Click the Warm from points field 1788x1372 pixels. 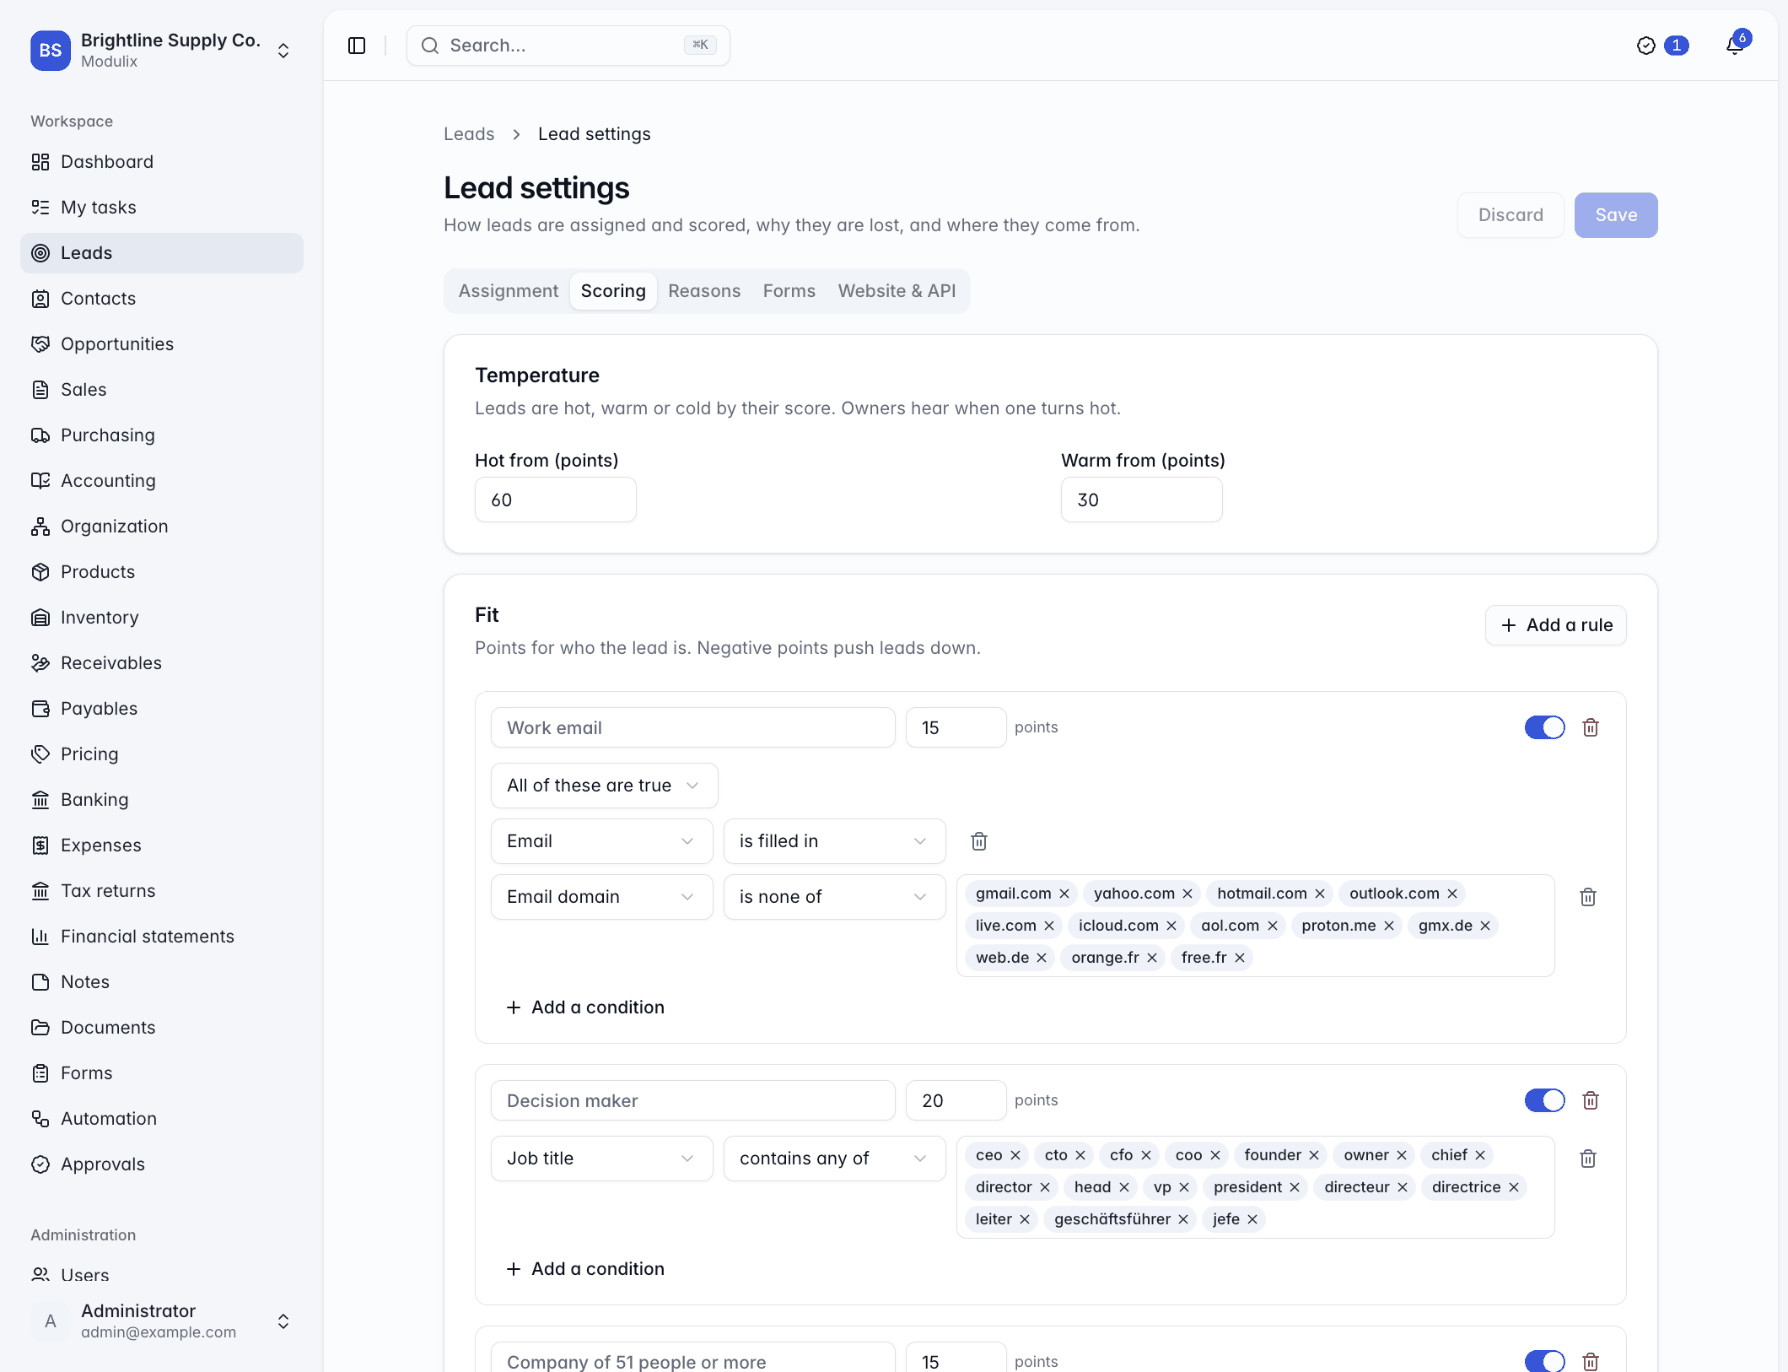1141,499
